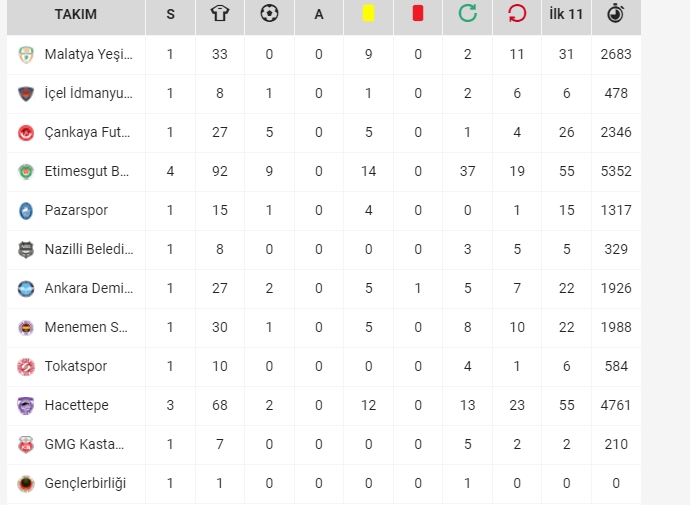Sort by the S seasons column header

(170, 14)
